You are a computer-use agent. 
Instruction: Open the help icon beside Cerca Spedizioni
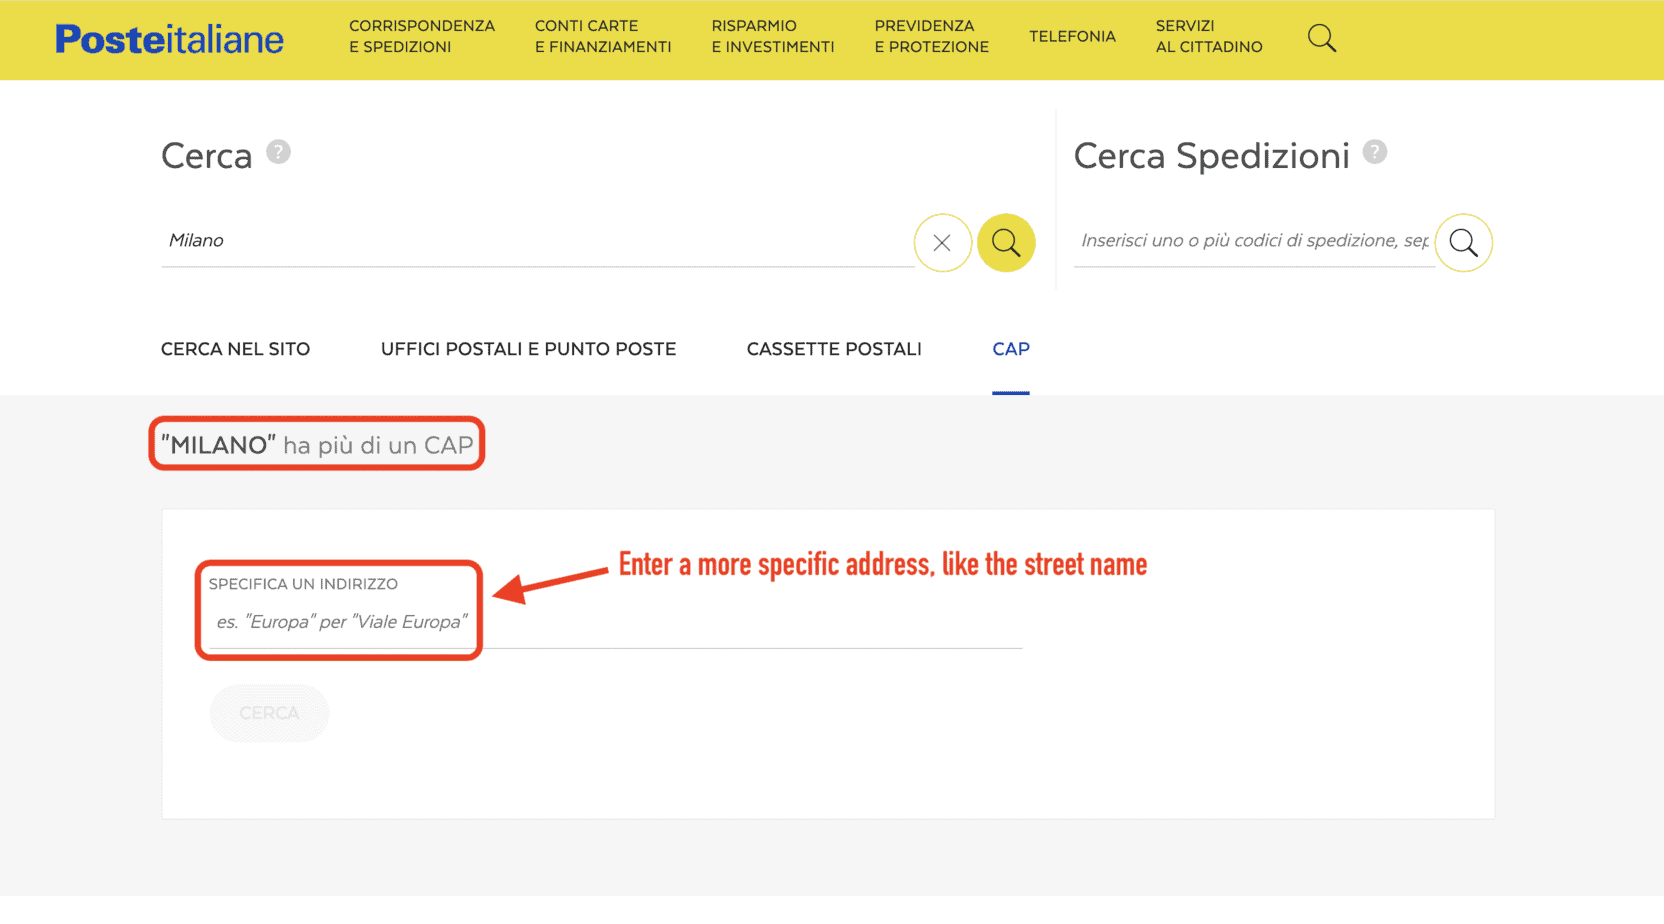1376,152
